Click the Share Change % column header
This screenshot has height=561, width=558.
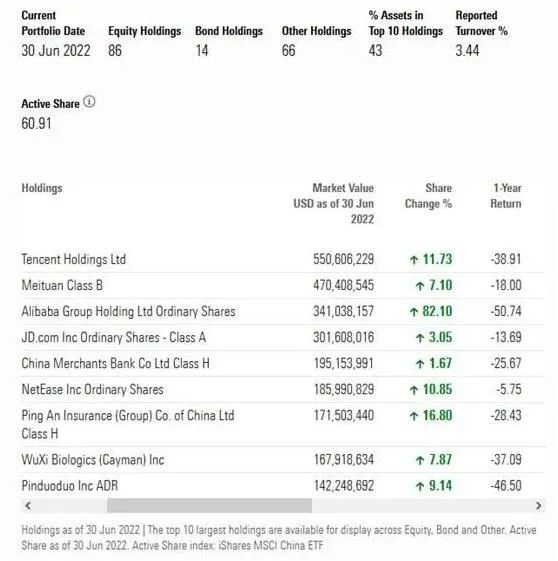click(x=429, y=196)
